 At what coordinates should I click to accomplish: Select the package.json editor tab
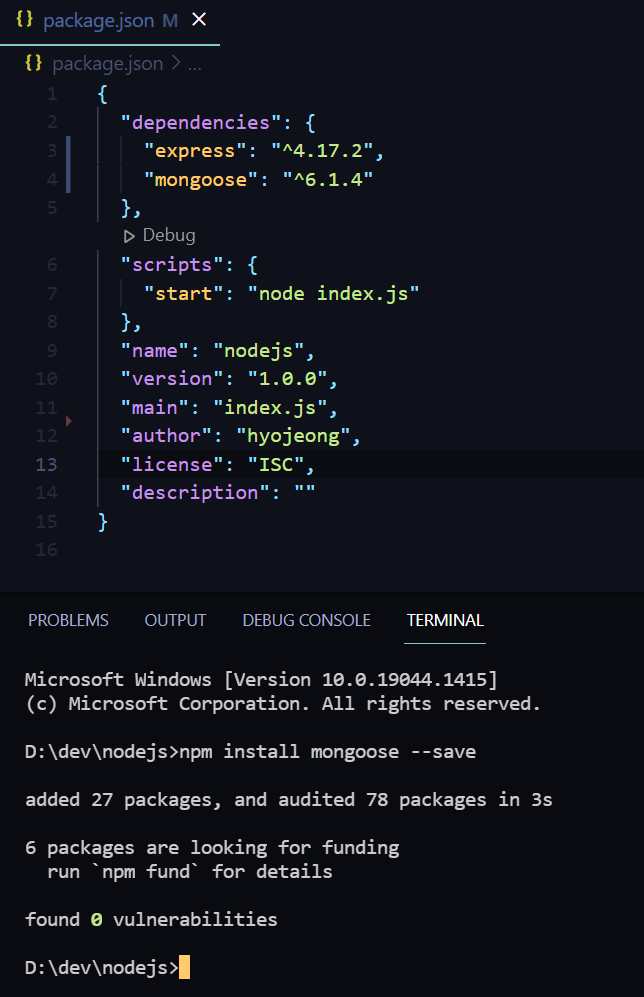point(110,22)
